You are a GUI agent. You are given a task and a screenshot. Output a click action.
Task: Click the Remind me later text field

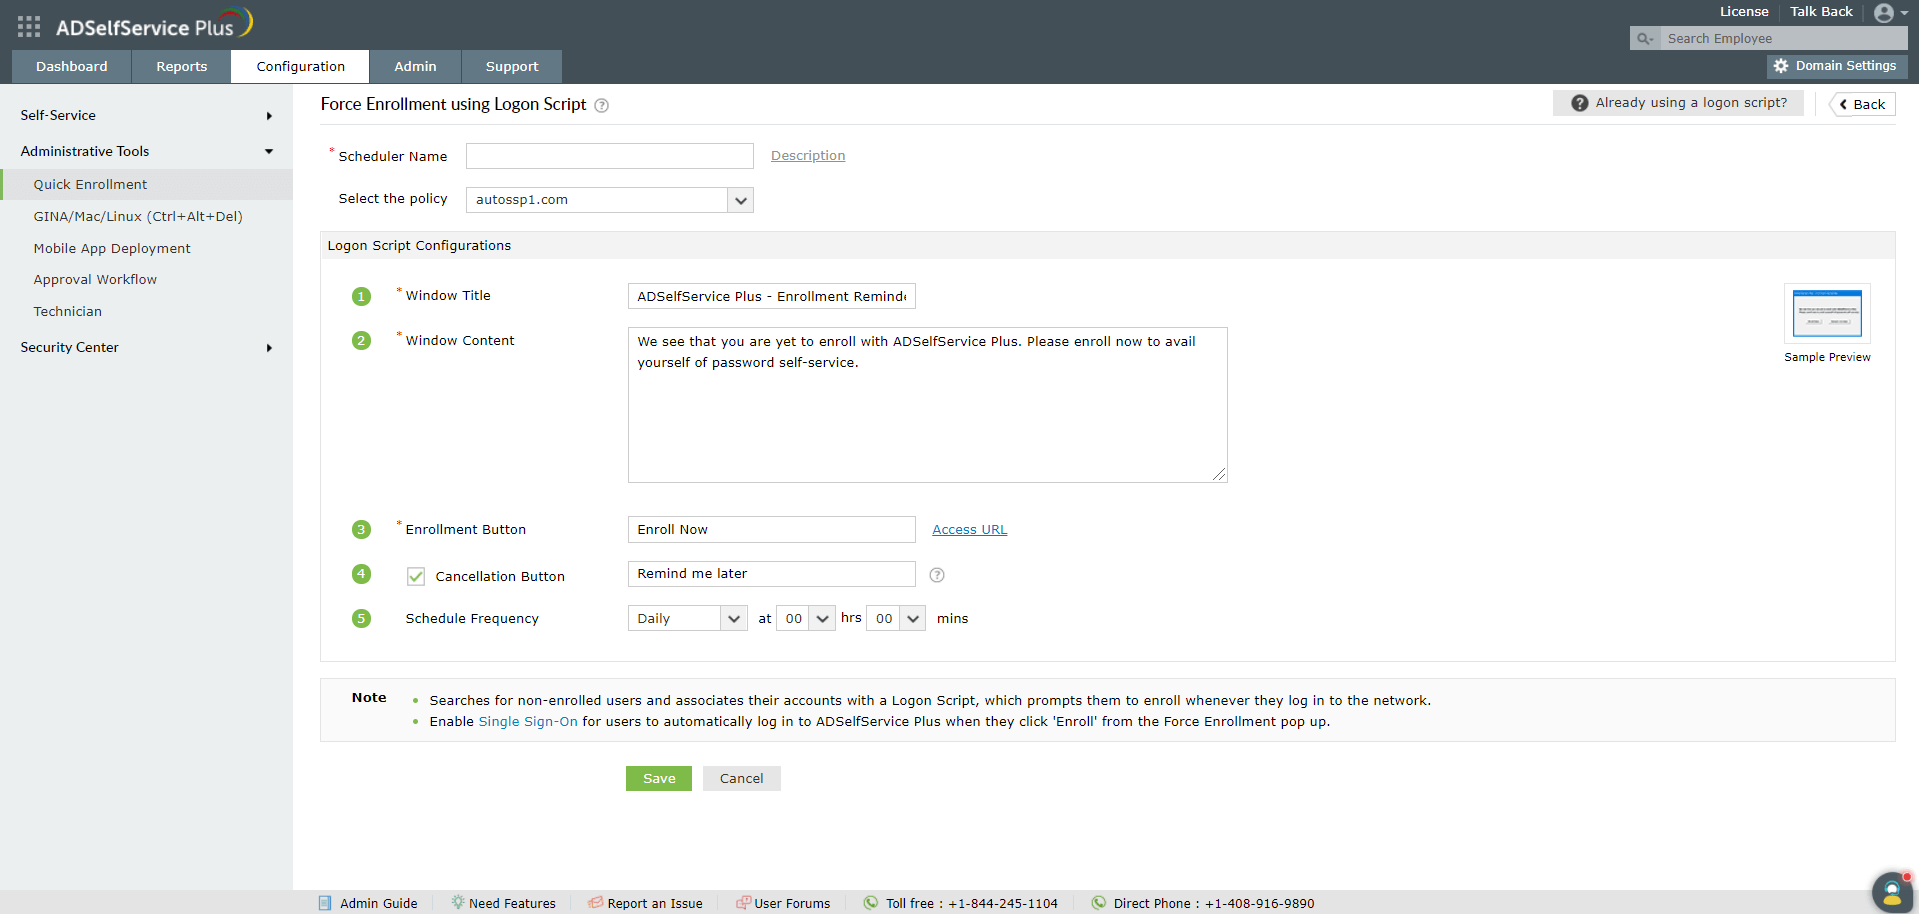pos(772,574)
